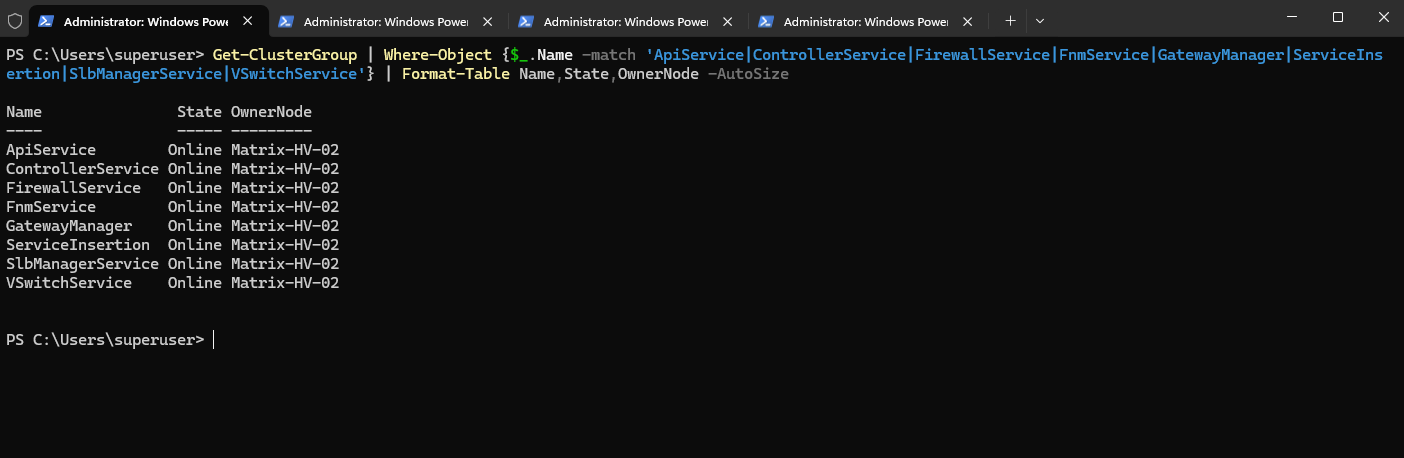Click the administrator shield icon in title bar
This screenshot has width=1404, height=458.
click(x=14, y=20)
